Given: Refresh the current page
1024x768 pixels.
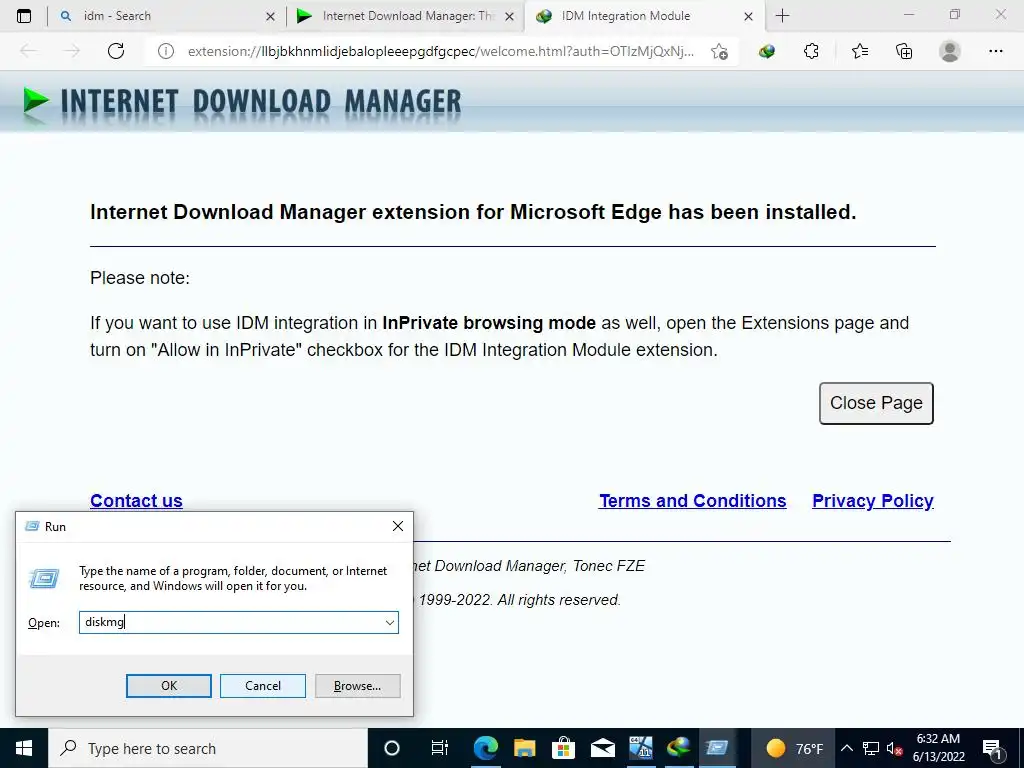Looking at the screenshot, I should [116, 51].
